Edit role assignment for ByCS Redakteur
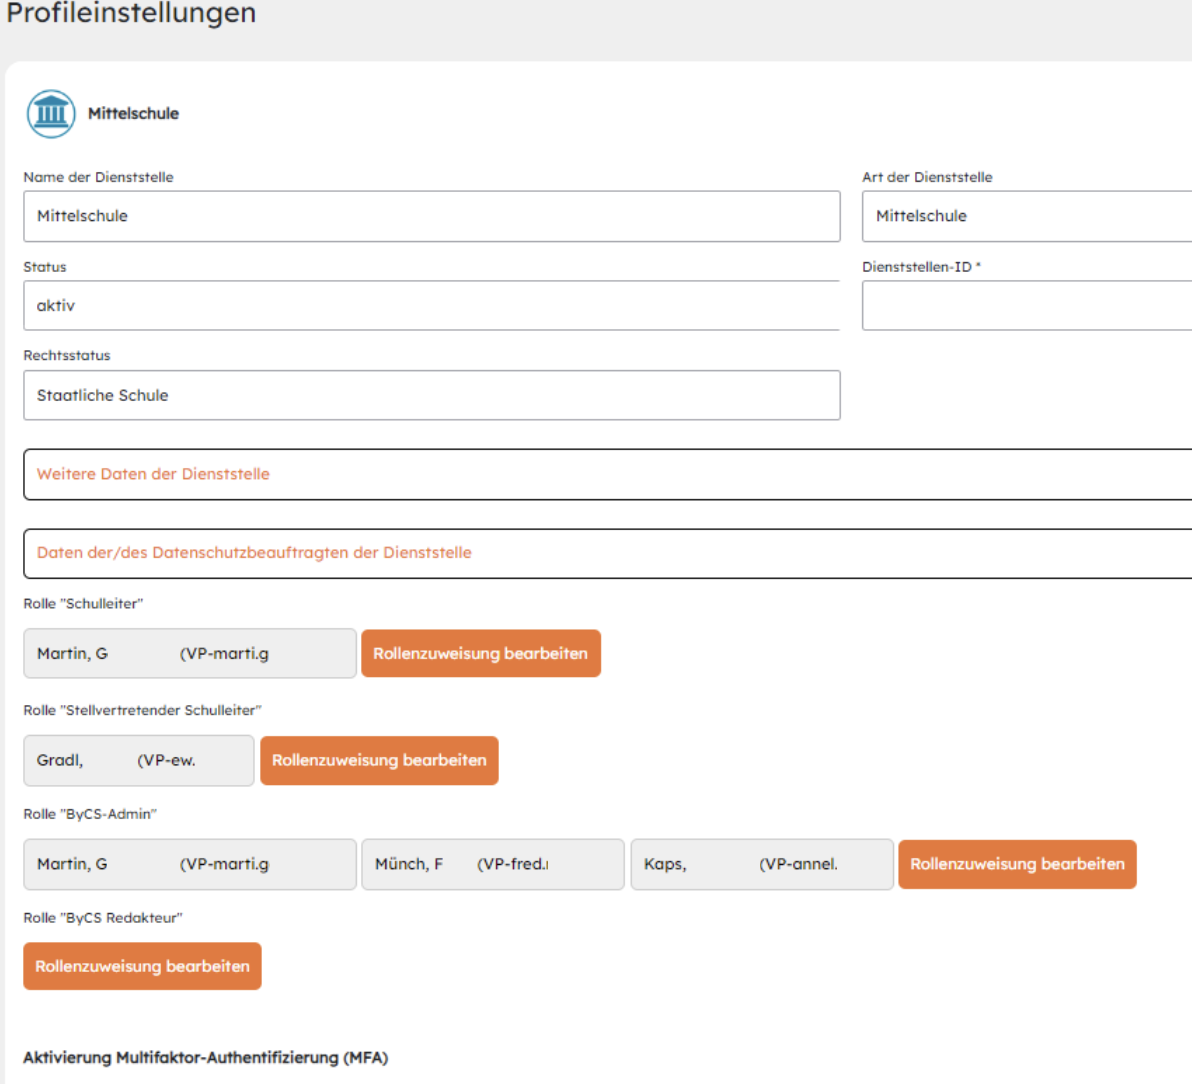The height and width of the screenshot is (1086, 1192). tap(142, 967)
